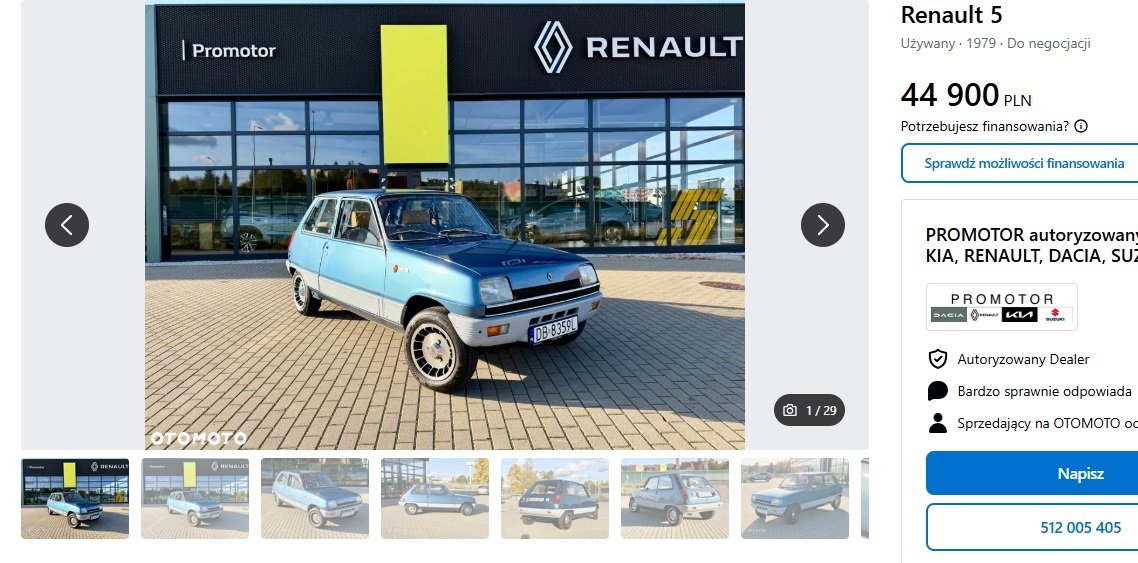Select the third thumbnail, front close-up view
The width and height of the screenshot is (1138, 563).
click(315, 498)
